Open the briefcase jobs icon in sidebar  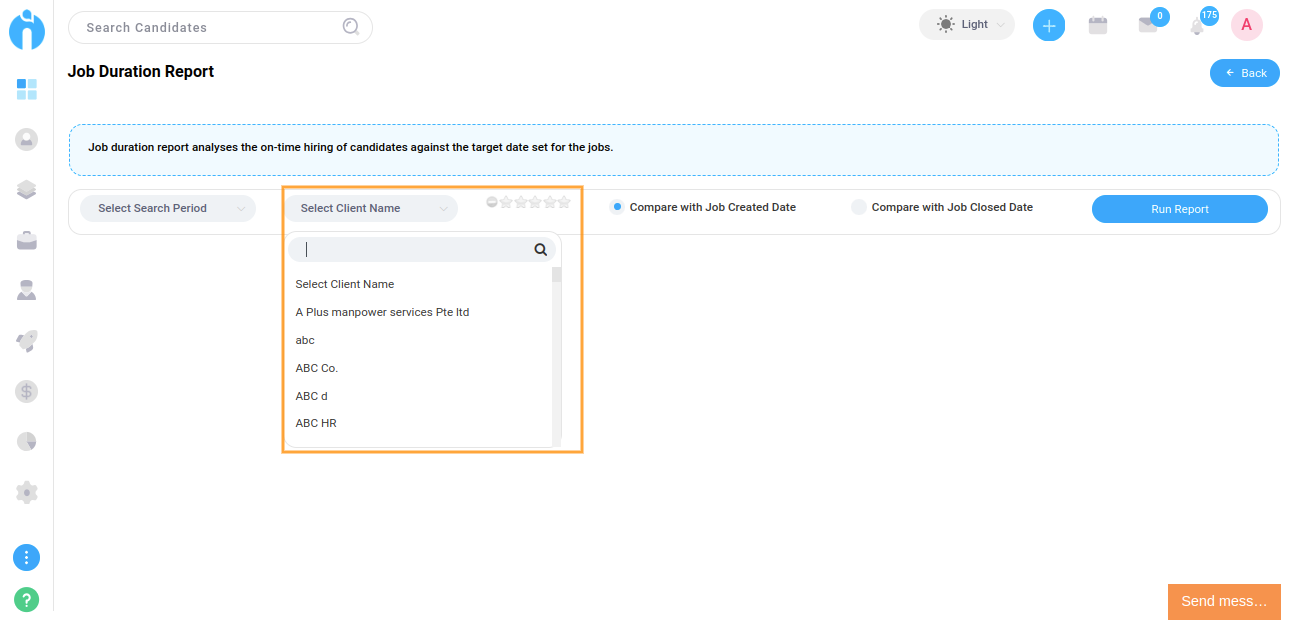coord(27,240)
